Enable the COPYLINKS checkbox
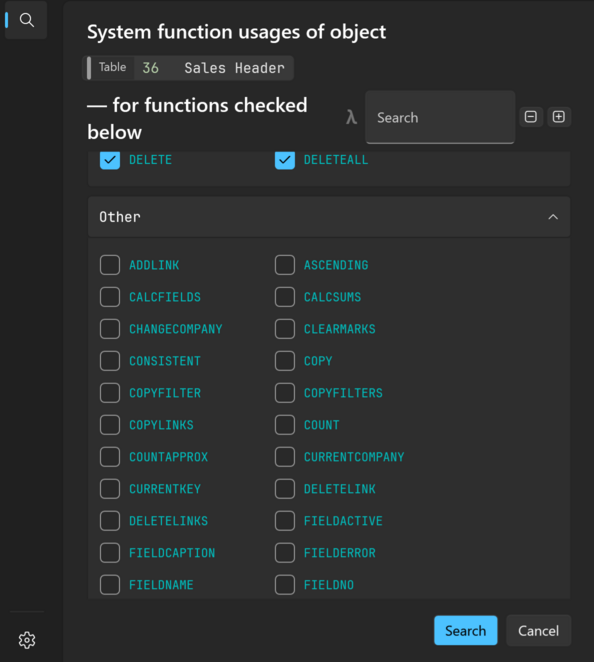The width and height of the screenshot is (594, 662). tap(110, 425)
